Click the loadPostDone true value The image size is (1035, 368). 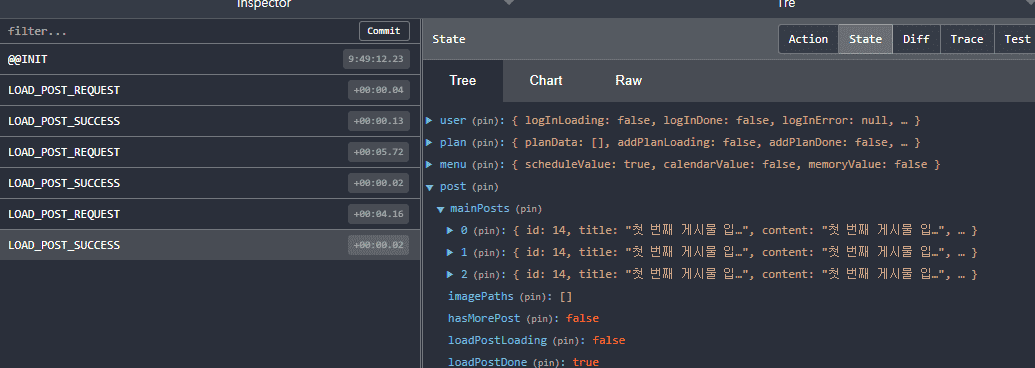tap(585, 362)
